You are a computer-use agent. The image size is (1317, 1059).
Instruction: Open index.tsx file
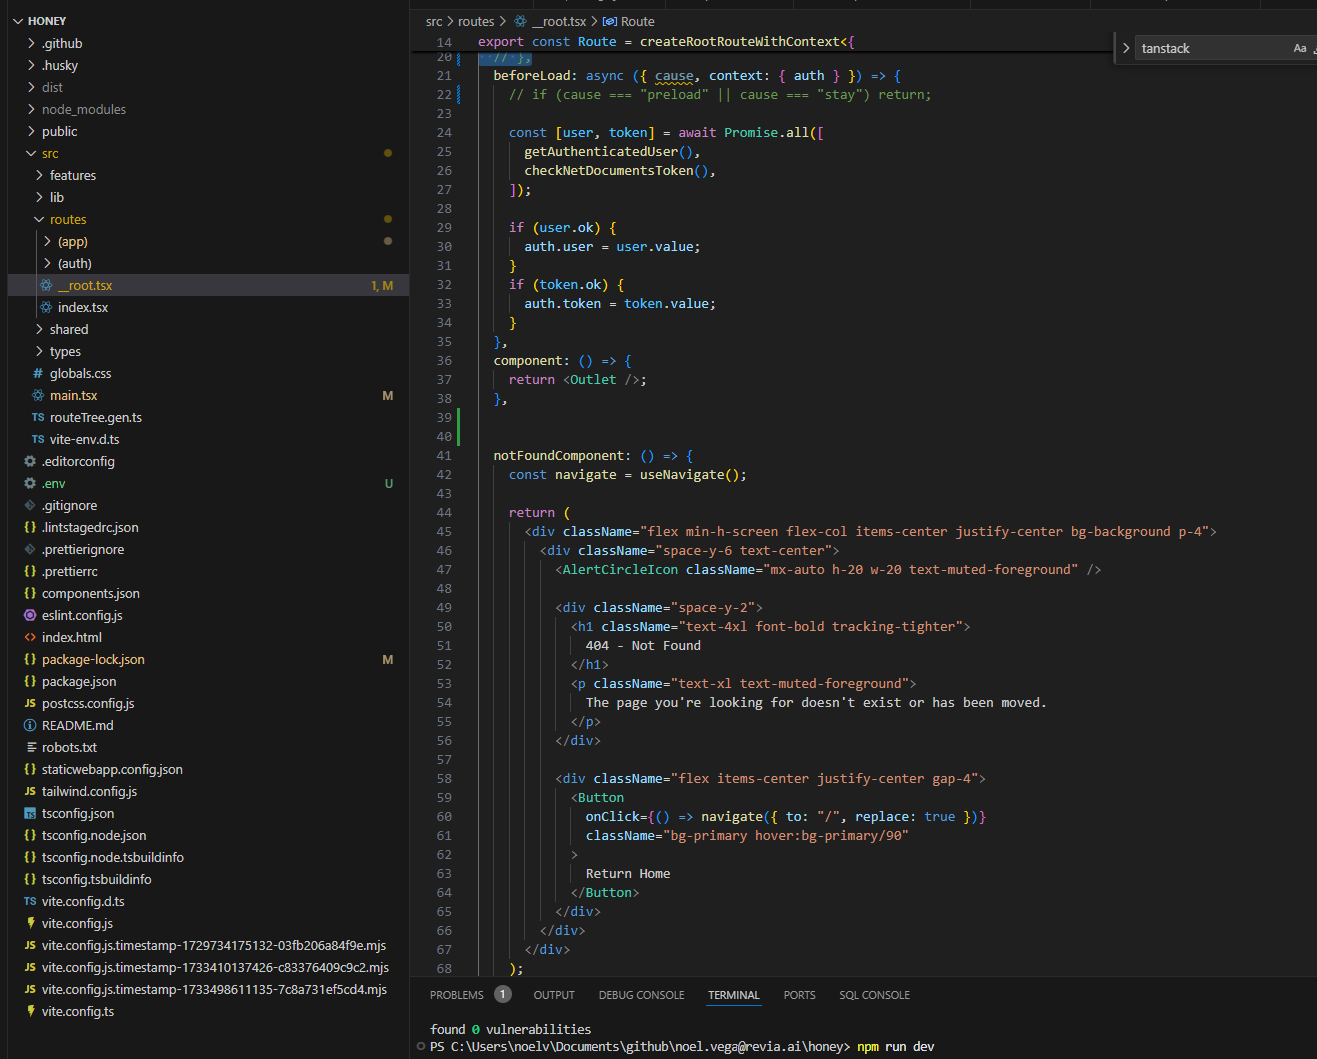pyautogui.click(x=208, y=307)
